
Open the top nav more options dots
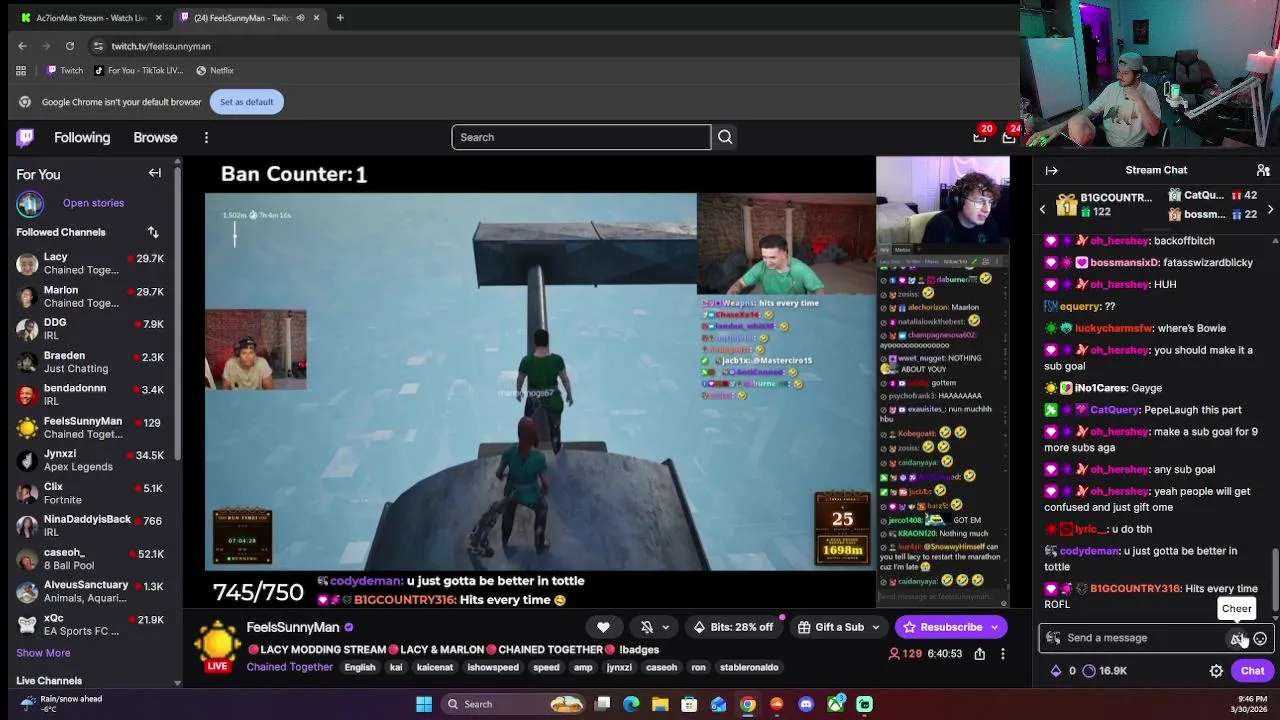coord(206,137)
